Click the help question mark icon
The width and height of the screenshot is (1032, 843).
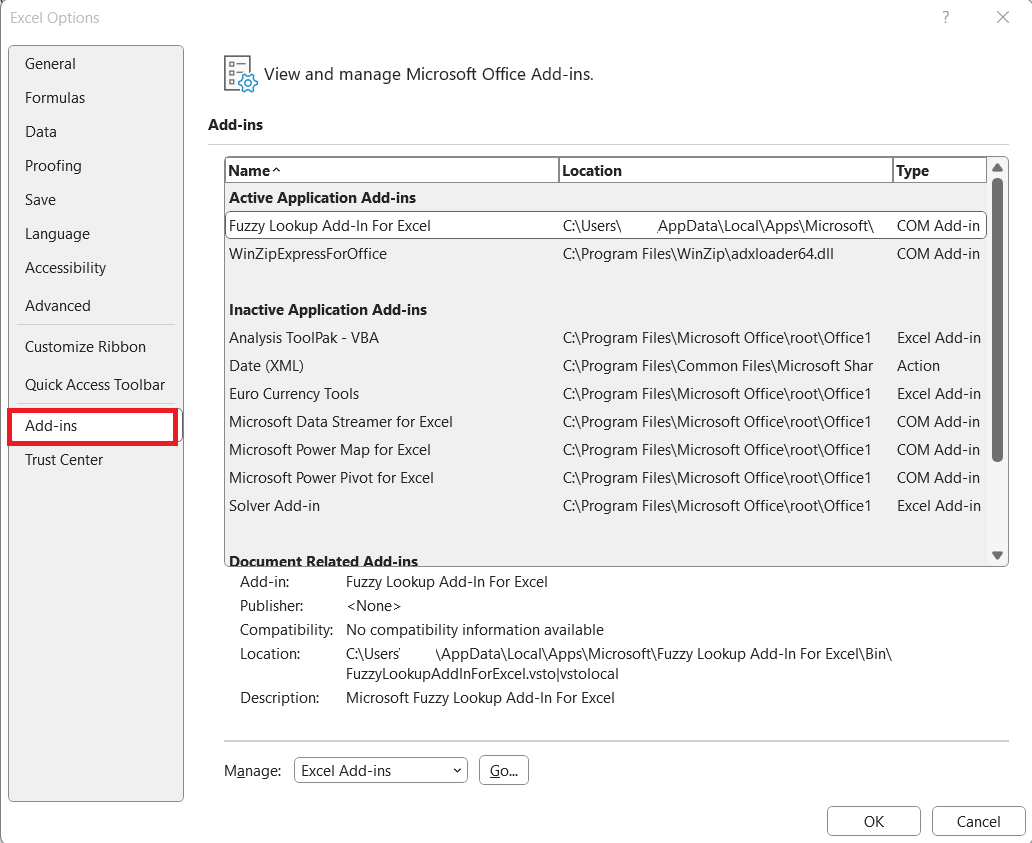[946, 17]
